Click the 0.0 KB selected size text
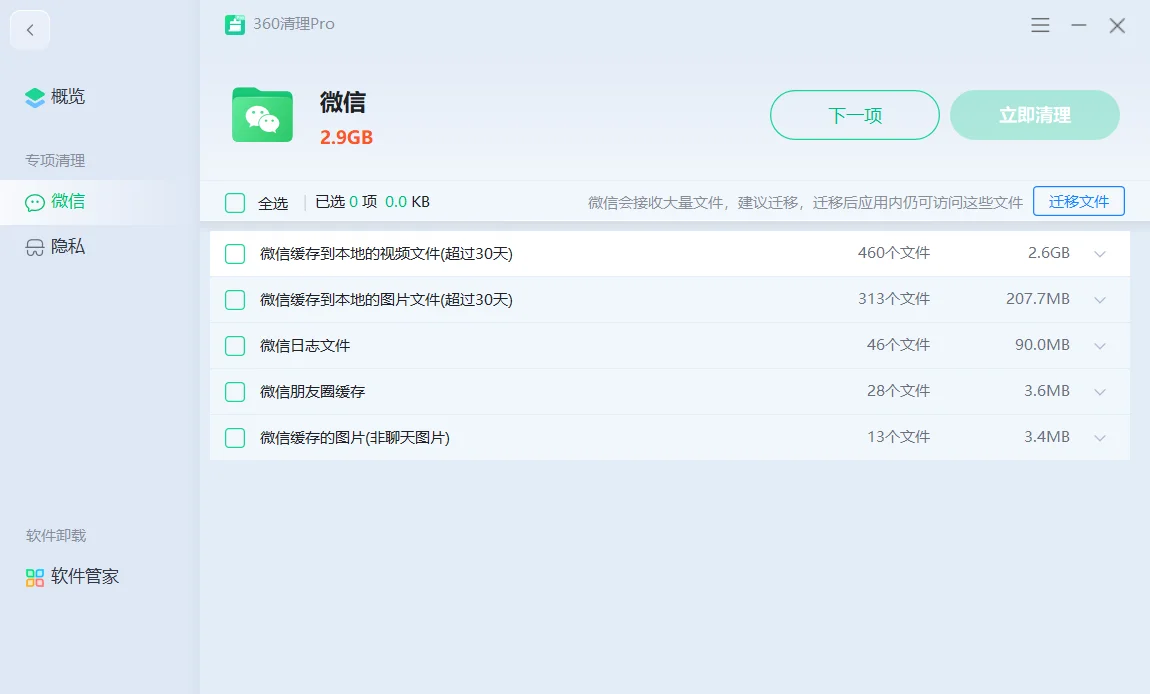The width and height of the screenshot is (1150, 694). point(408,202)
